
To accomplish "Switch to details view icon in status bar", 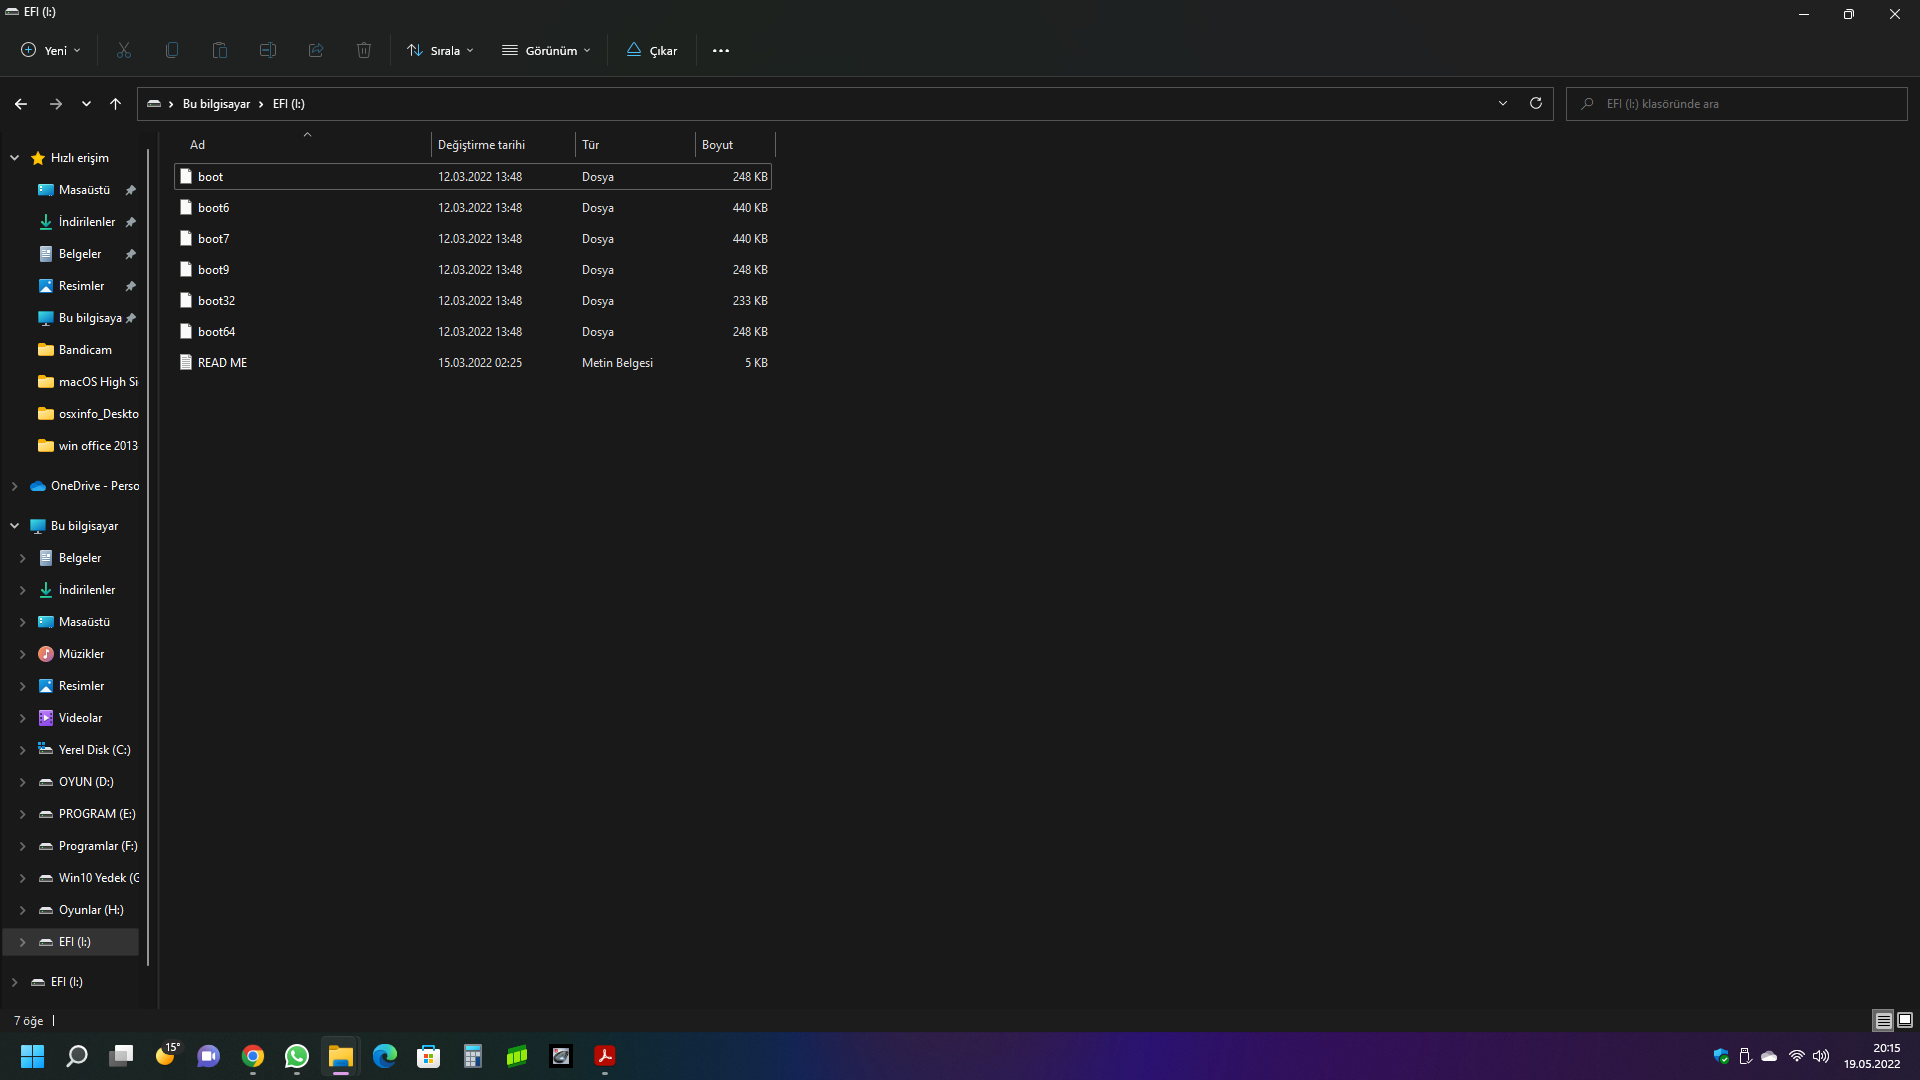I will point(1883,1020).
